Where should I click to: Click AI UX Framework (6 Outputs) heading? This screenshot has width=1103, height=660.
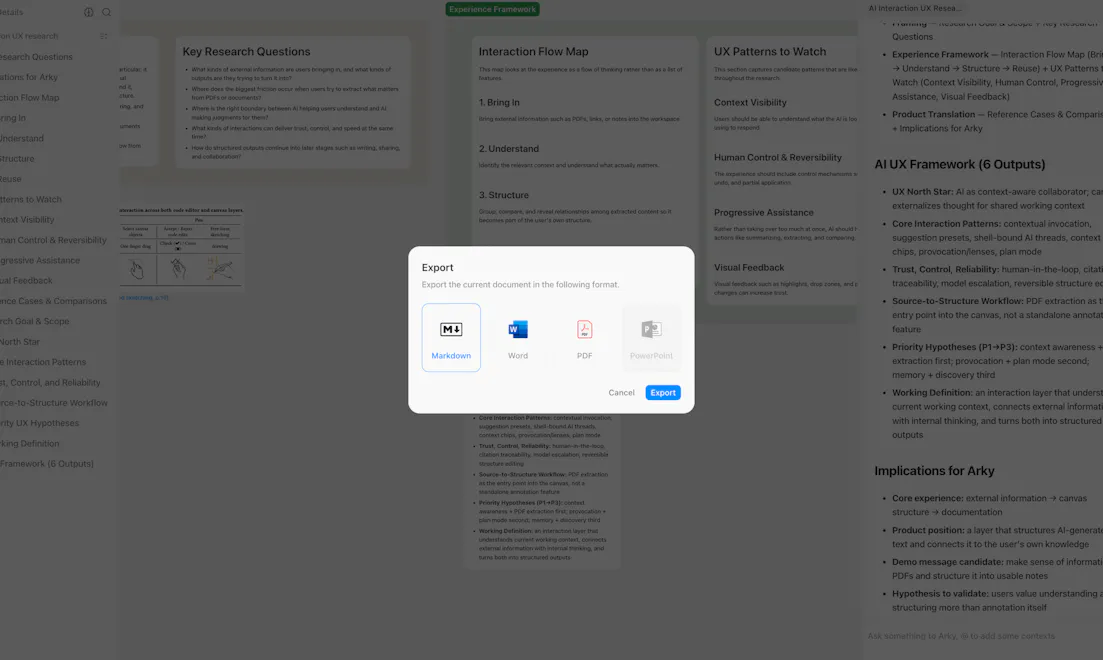[x=959, y=164]
